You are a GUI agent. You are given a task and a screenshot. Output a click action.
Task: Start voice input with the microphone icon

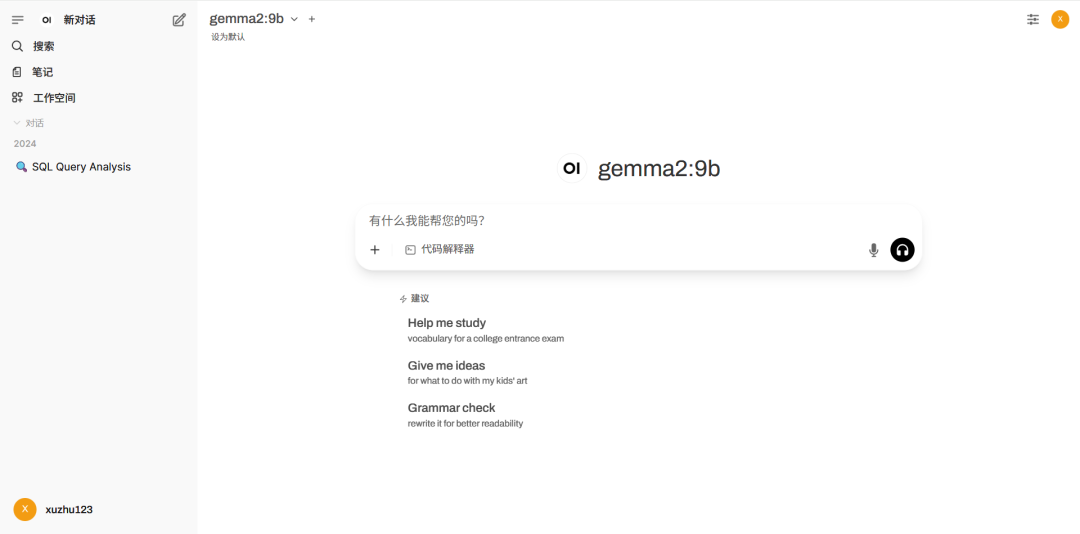click(873, 250)
